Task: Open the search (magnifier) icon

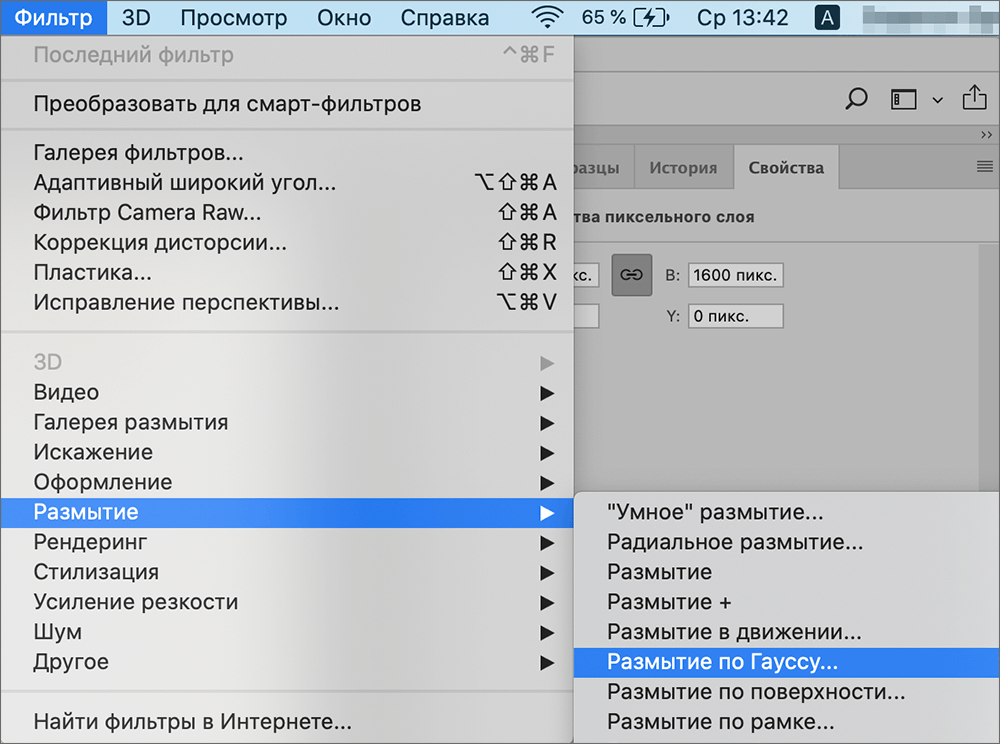Action: (857, 99)
